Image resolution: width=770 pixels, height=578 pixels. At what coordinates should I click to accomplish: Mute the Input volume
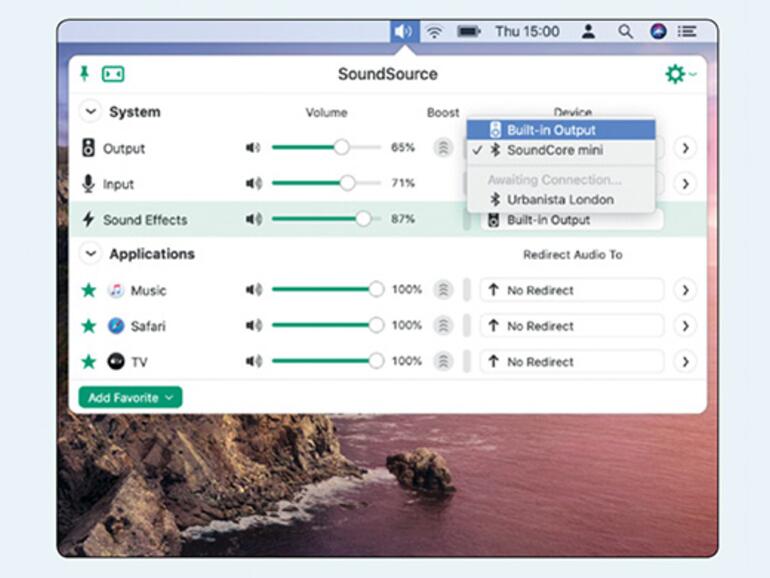(253, 183)
